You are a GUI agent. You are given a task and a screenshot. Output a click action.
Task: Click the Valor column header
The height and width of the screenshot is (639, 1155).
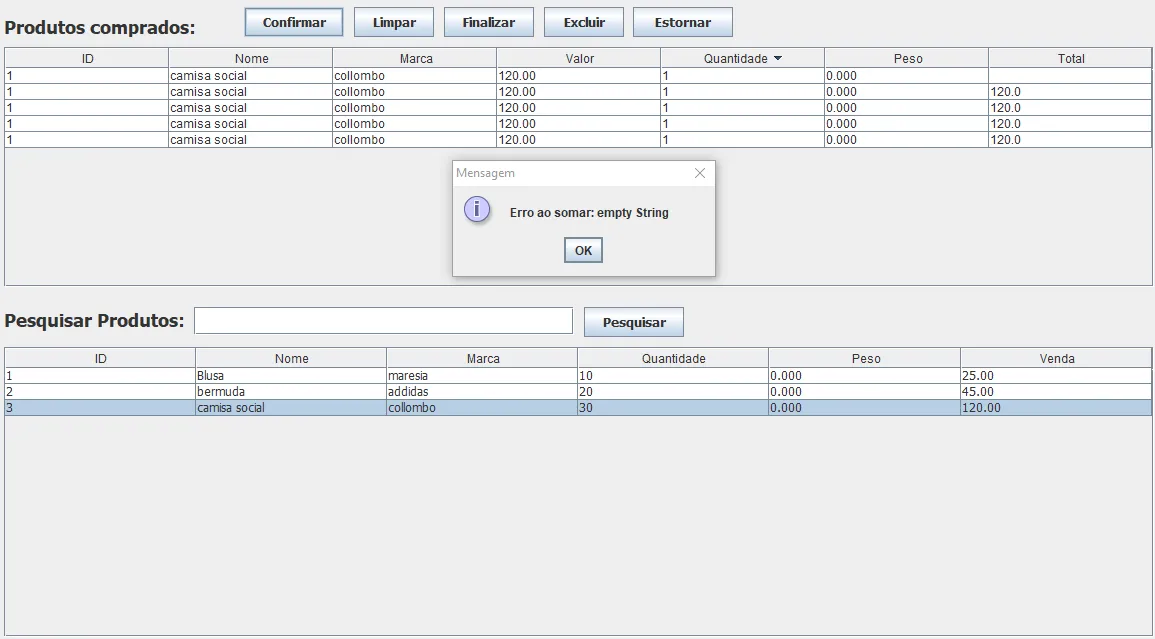pos(579,59)
